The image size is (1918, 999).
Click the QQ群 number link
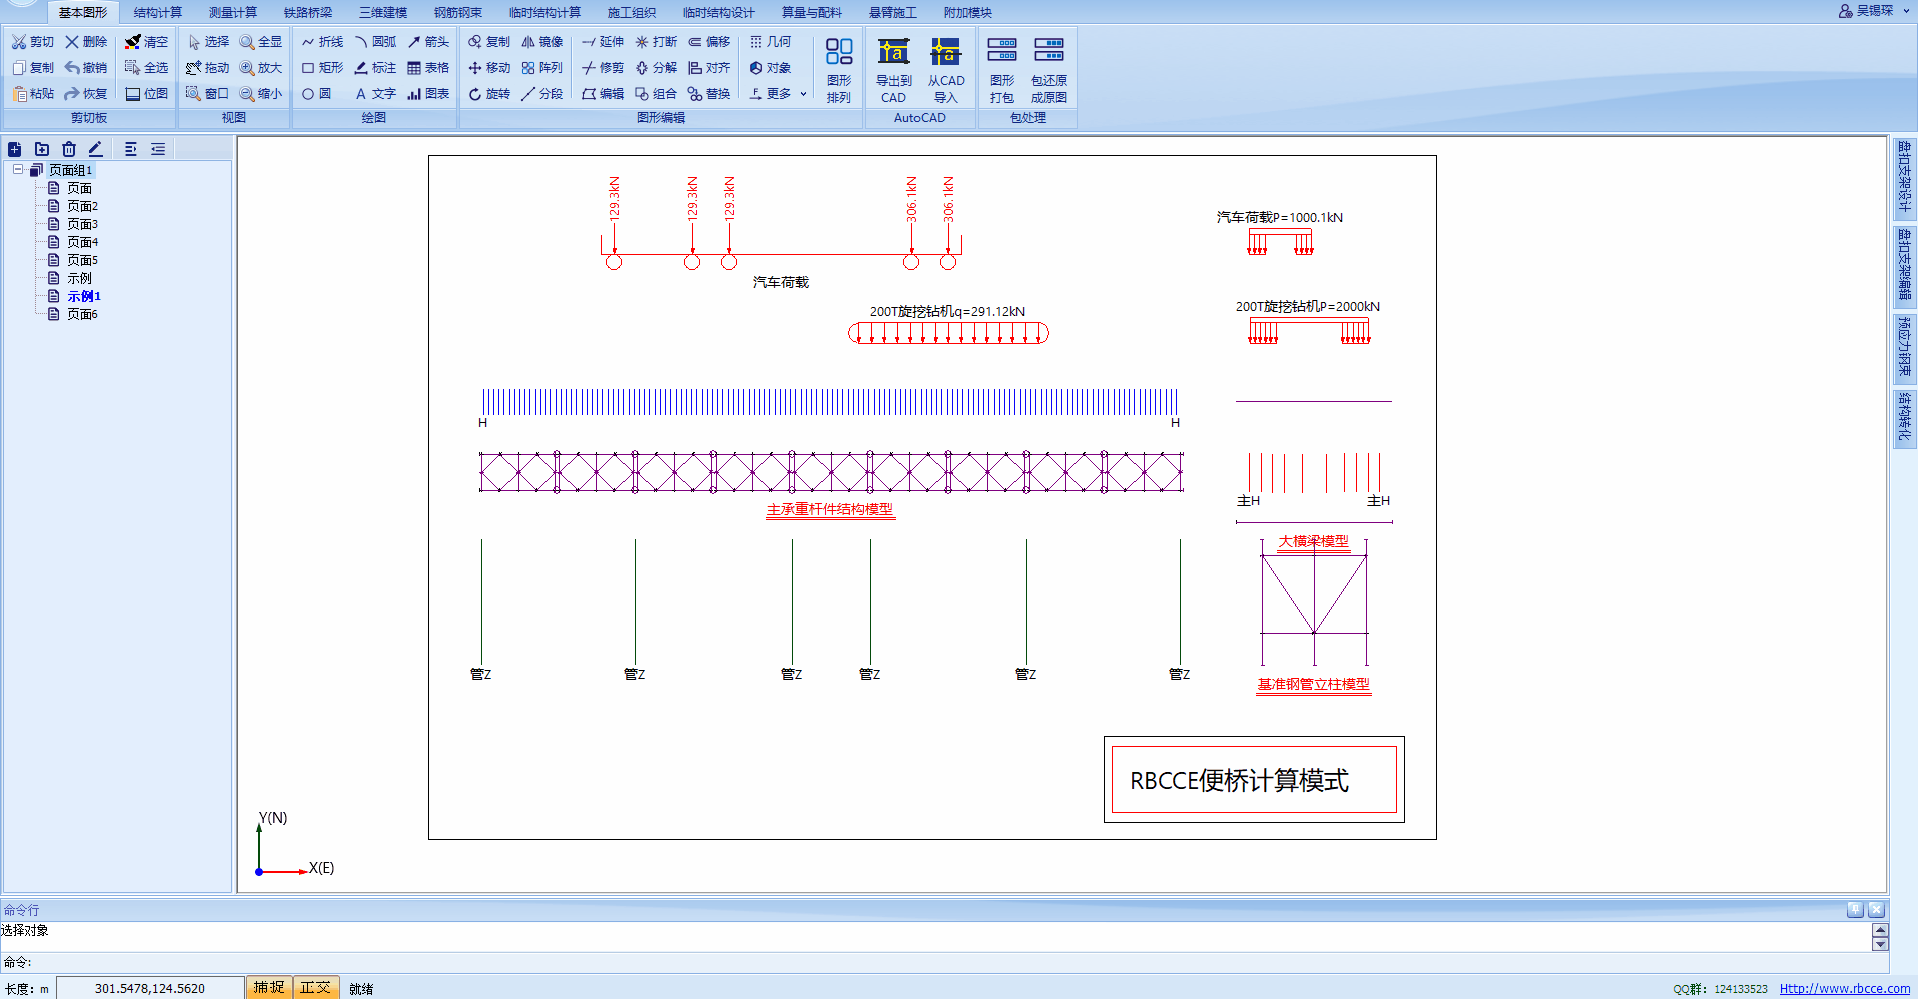(1740, 987)
